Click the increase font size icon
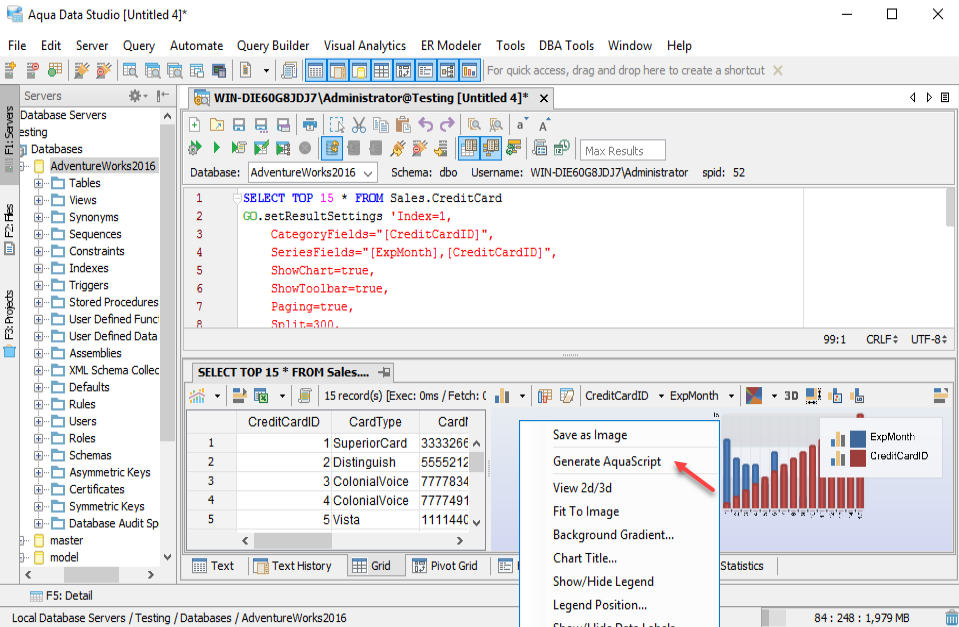Viewport: 959px width, 627px height. [x=544, y=125]
